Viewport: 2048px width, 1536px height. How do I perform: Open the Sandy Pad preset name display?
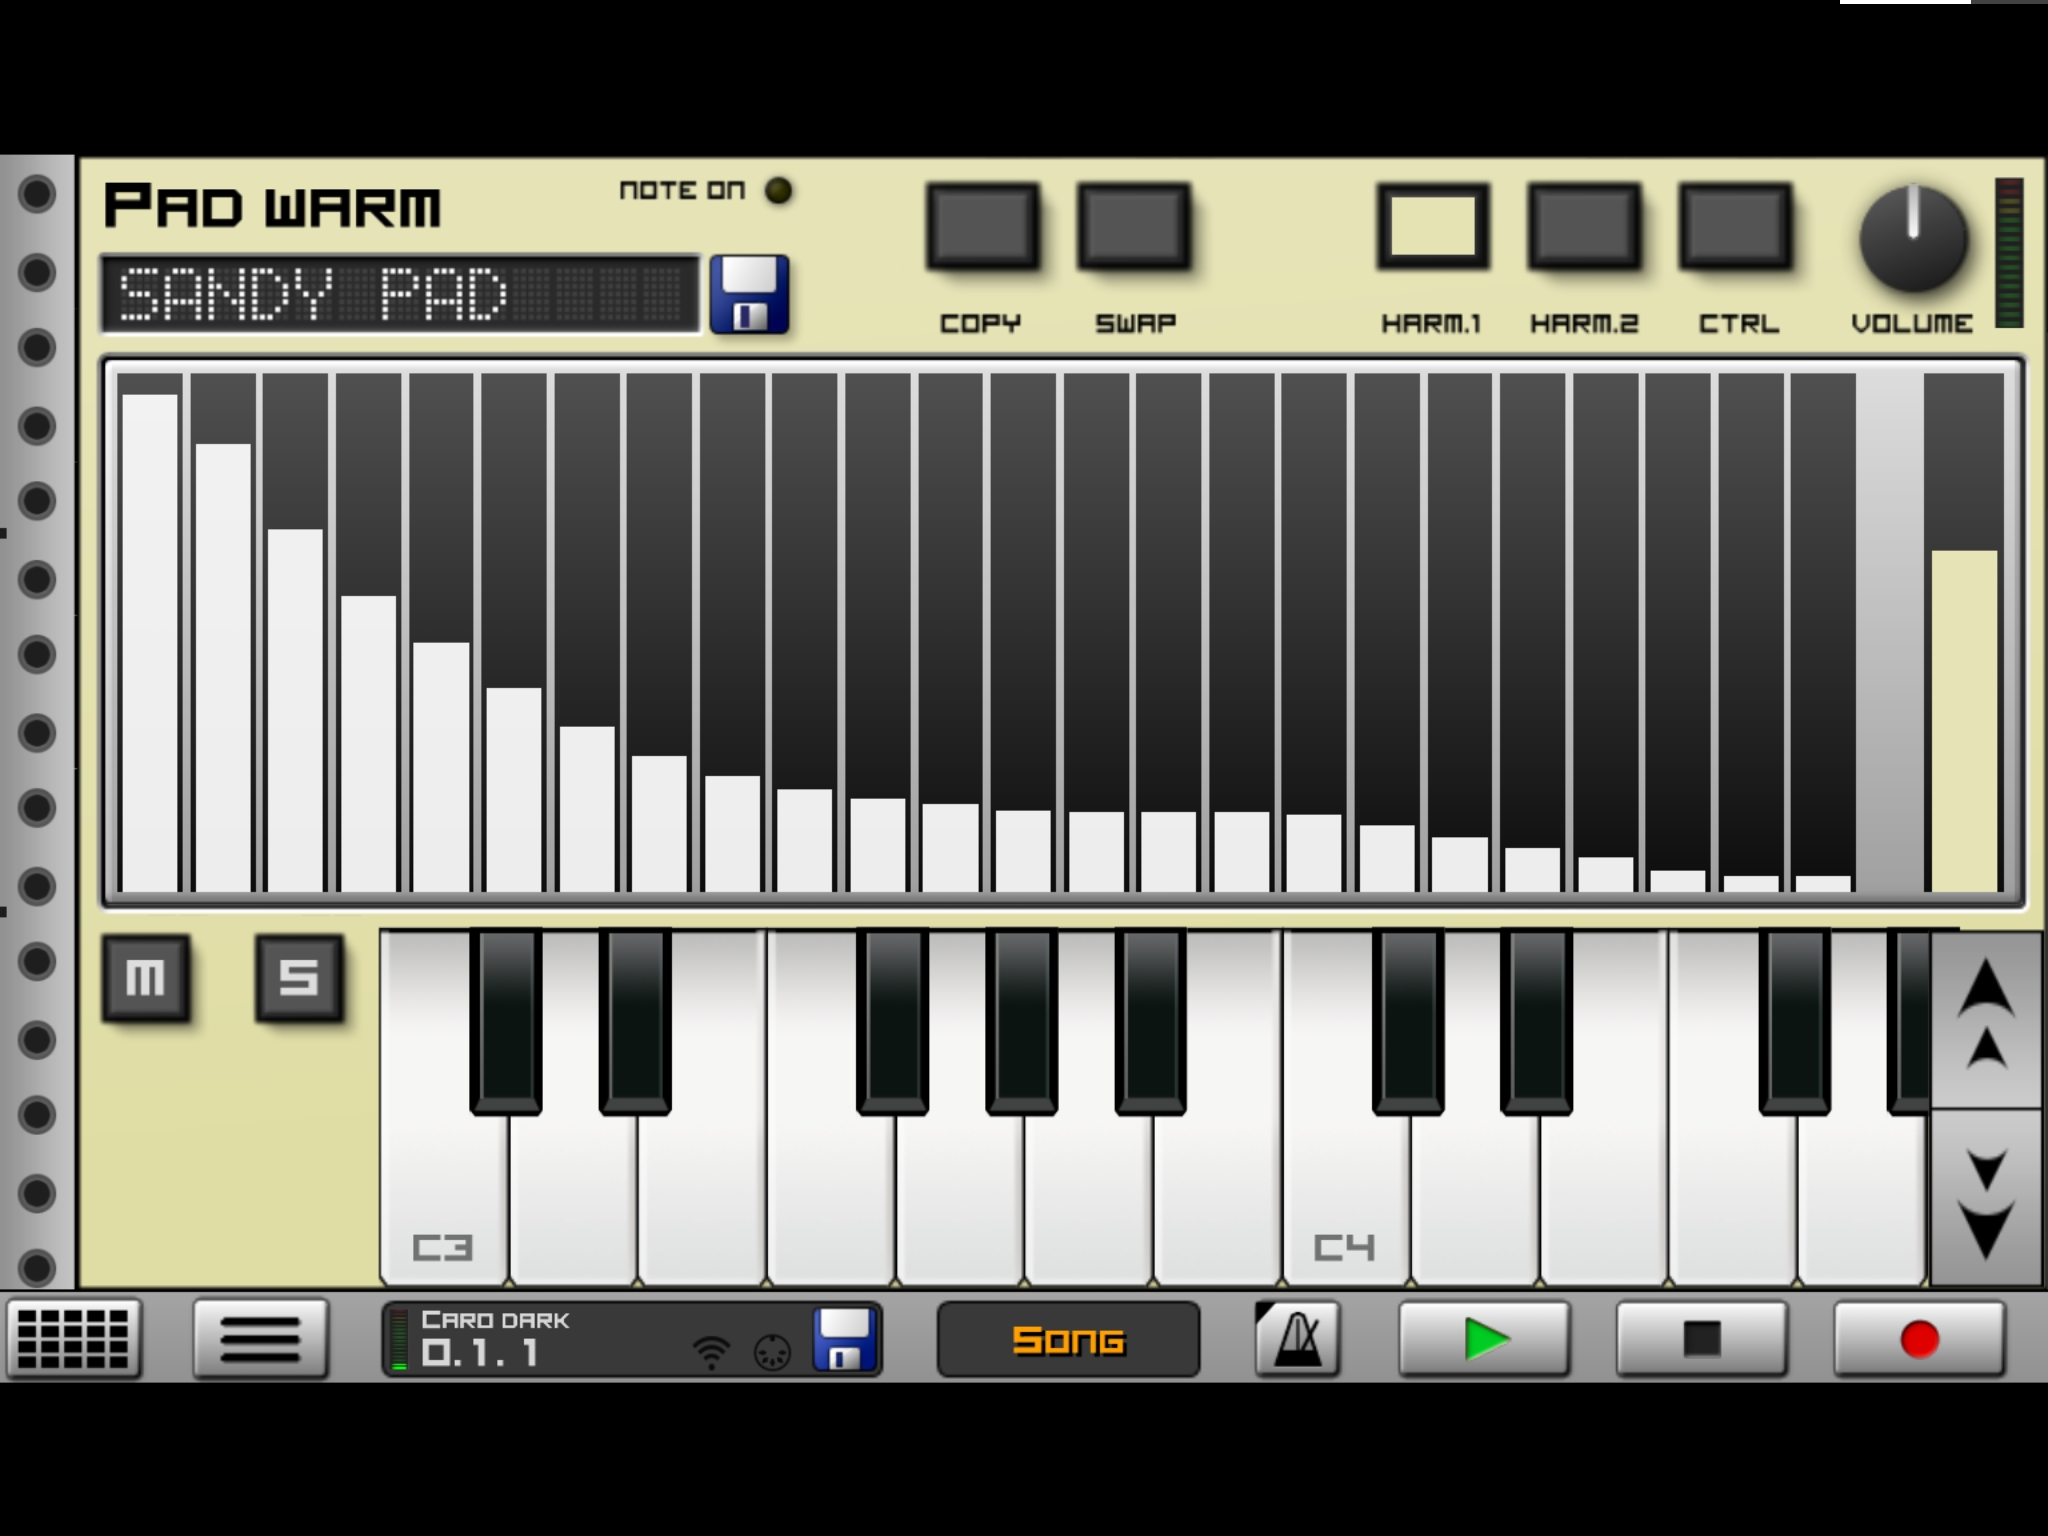400,294
